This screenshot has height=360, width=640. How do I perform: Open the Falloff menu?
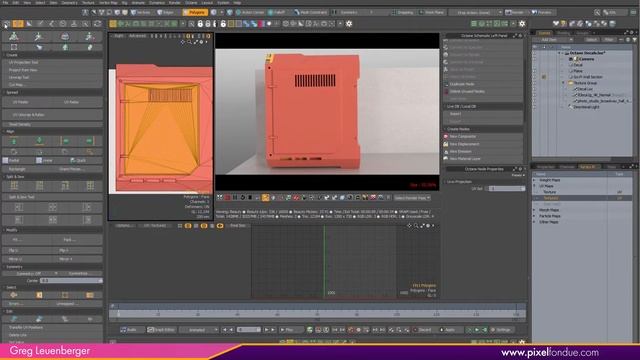point(278,12)
